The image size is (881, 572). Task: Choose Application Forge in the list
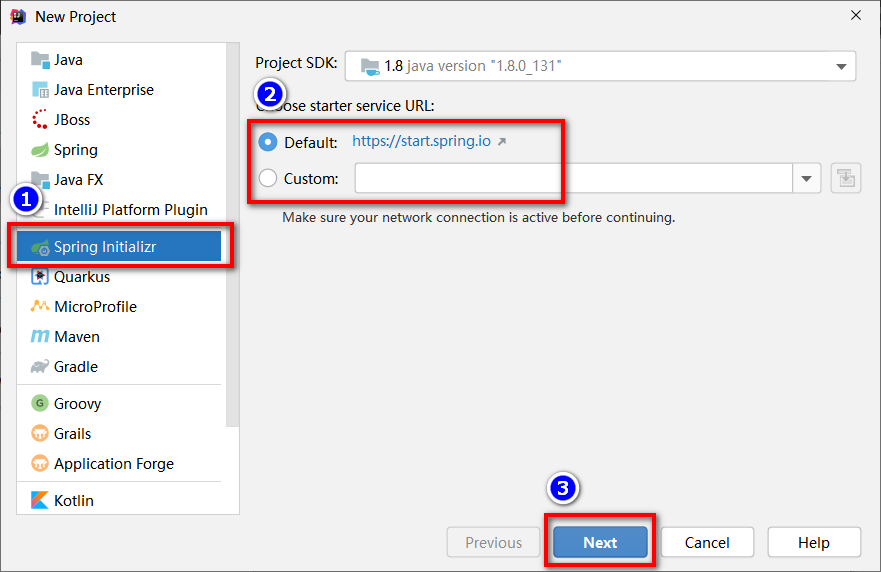pos(119,464)
